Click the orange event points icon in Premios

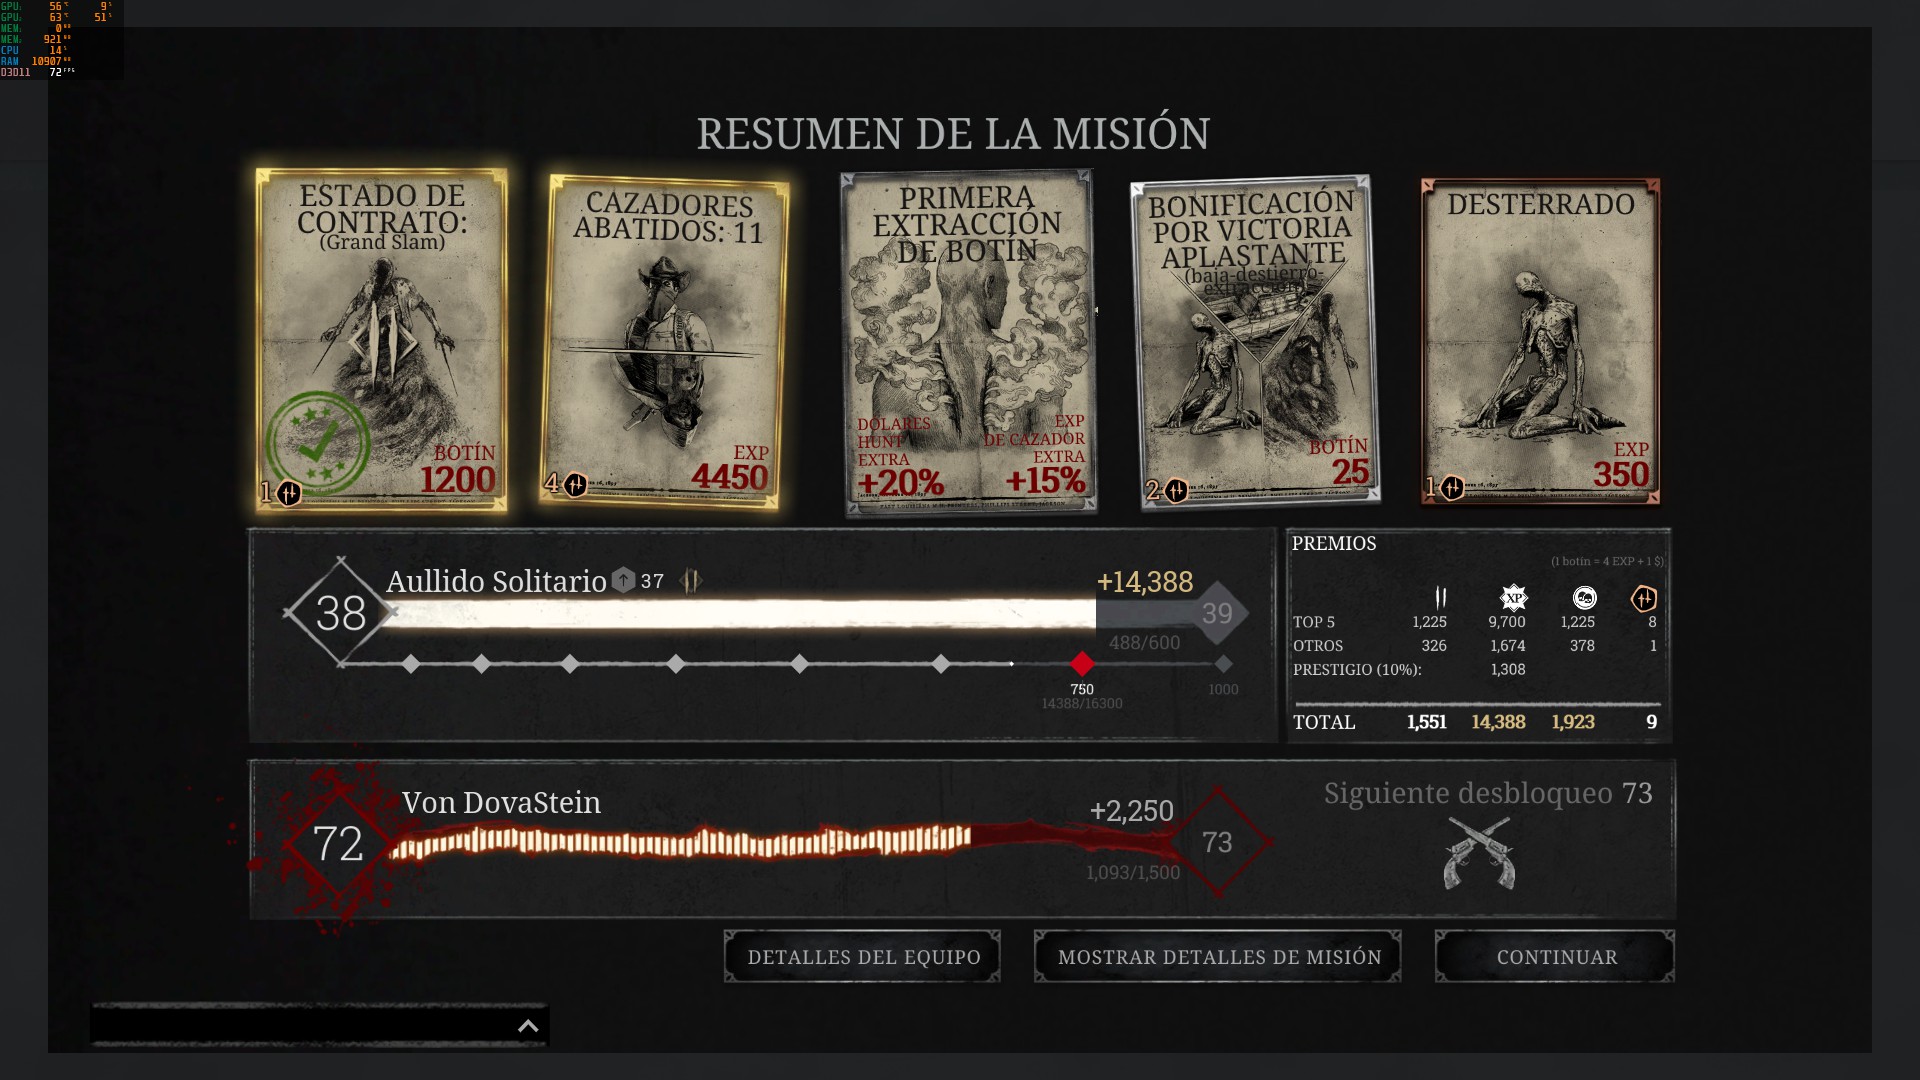coord(1643,598)
